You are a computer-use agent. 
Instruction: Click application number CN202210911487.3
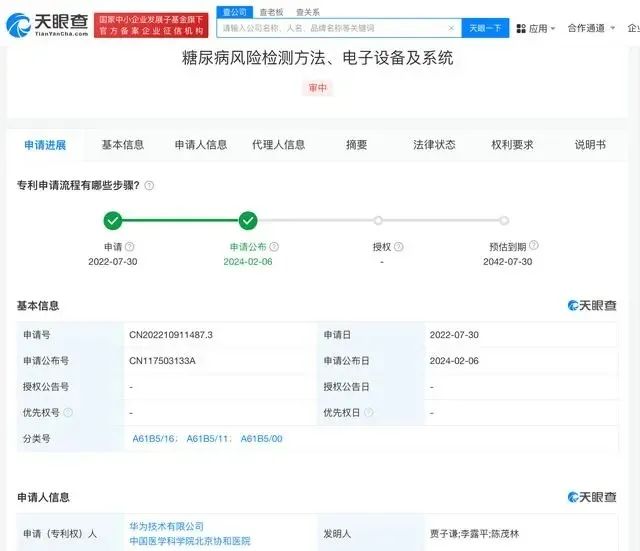pos(171,335)
